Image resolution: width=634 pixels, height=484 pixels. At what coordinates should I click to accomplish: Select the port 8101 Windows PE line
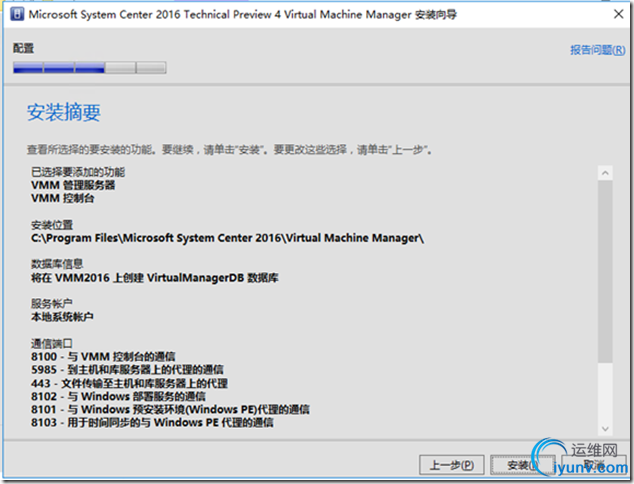(x=170, y=410)
